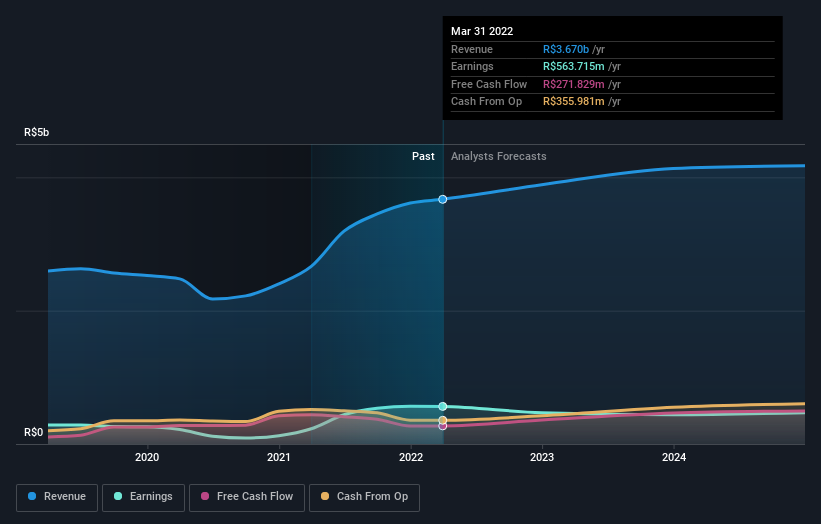The height and width of the screenshot is (524, 821).
Task: Click the 2021 x-axis label
Action: [279, 457]
